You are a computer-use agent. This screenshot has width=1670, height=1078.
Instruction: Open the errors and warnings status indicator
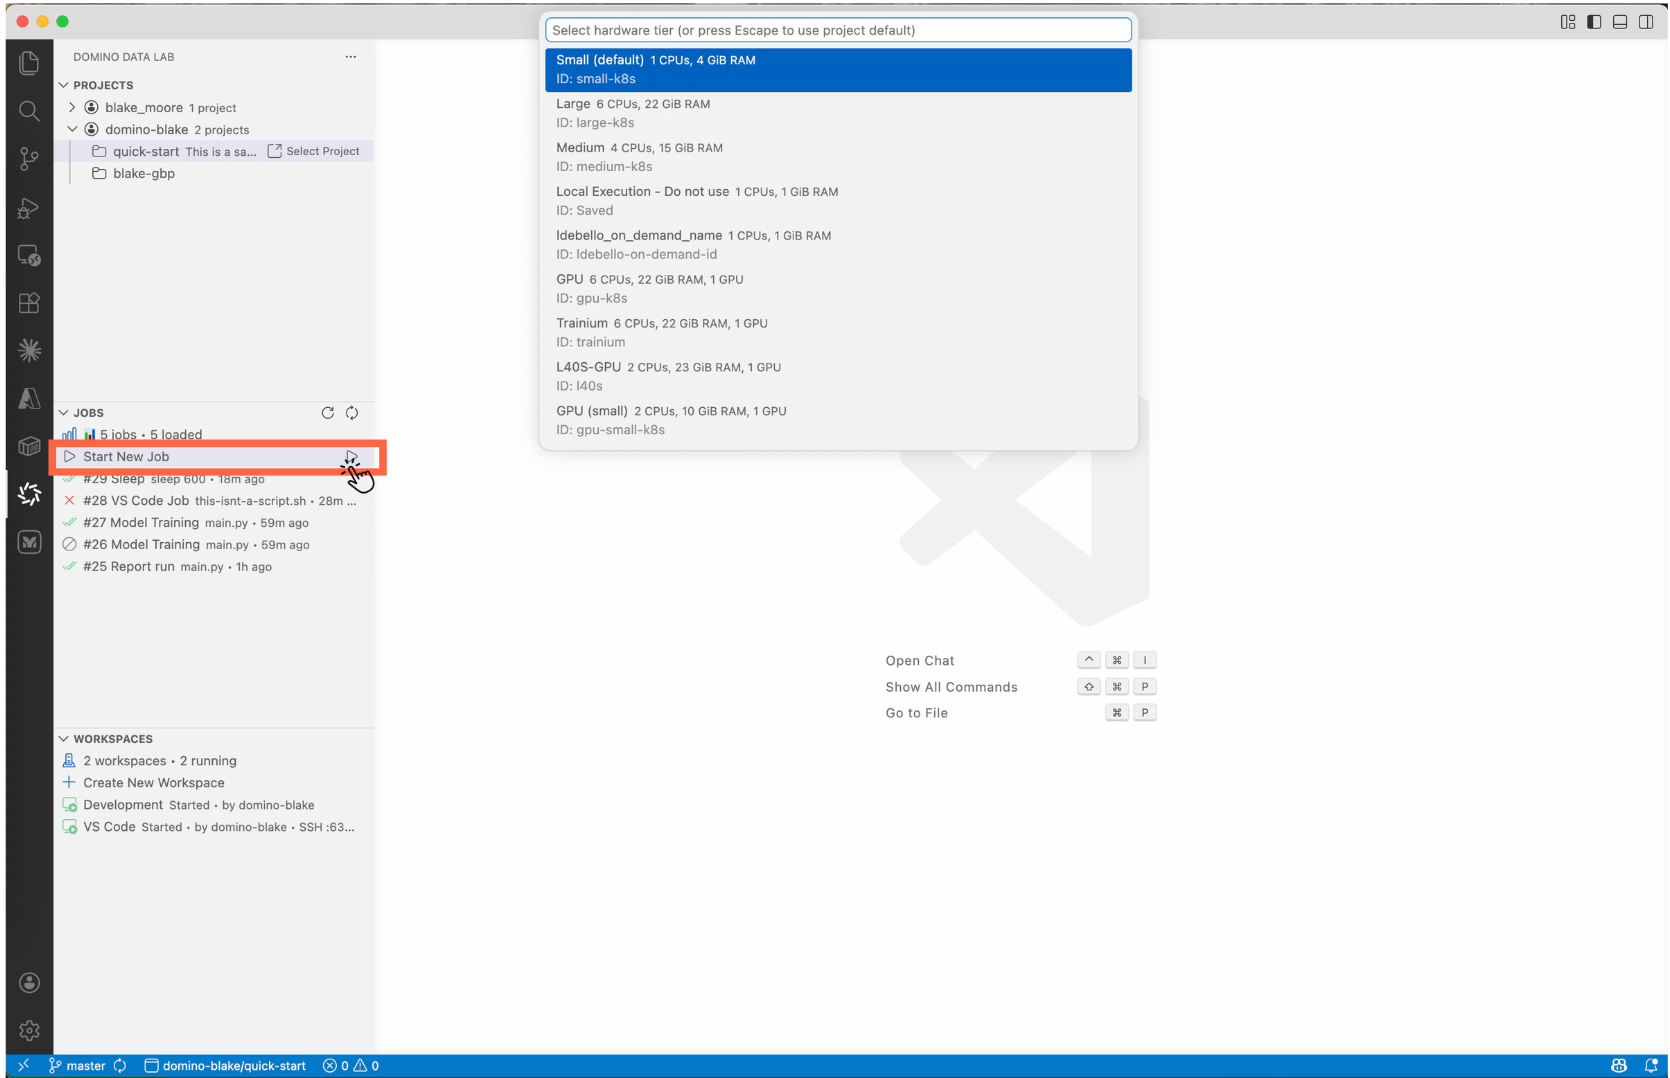pyautogui.click(x=351, y=1066)
